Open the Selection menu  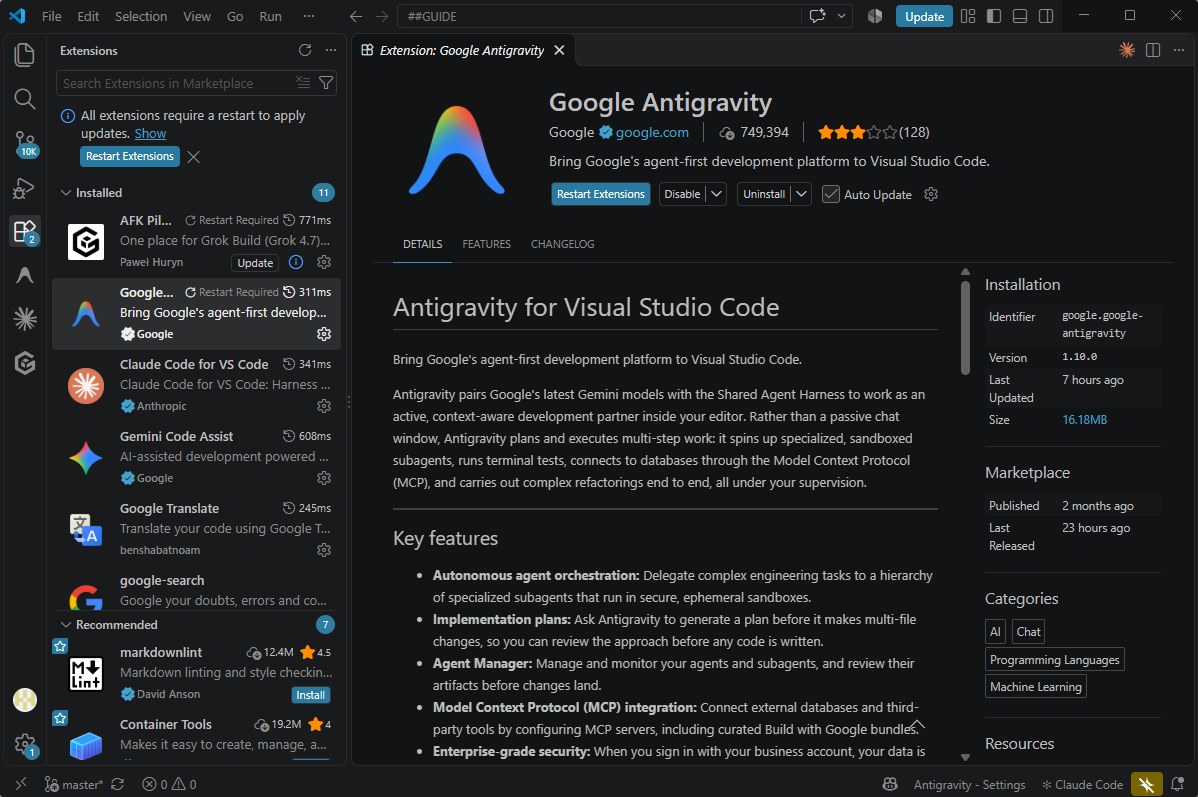tap(141, 16)
